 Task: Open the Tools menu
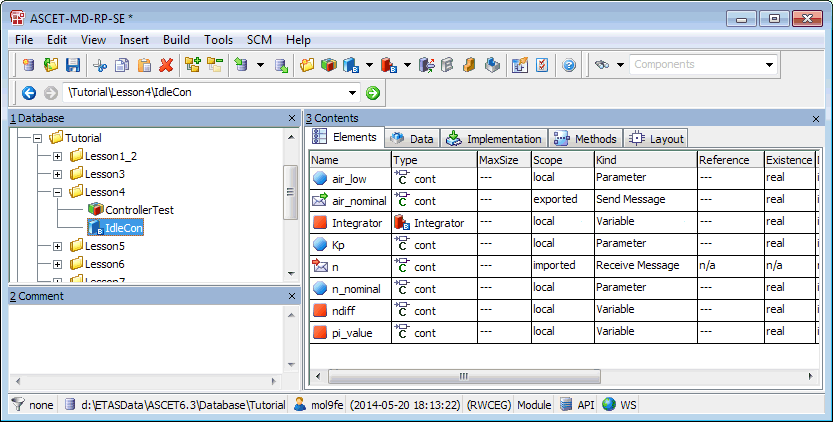coord(218,40)
